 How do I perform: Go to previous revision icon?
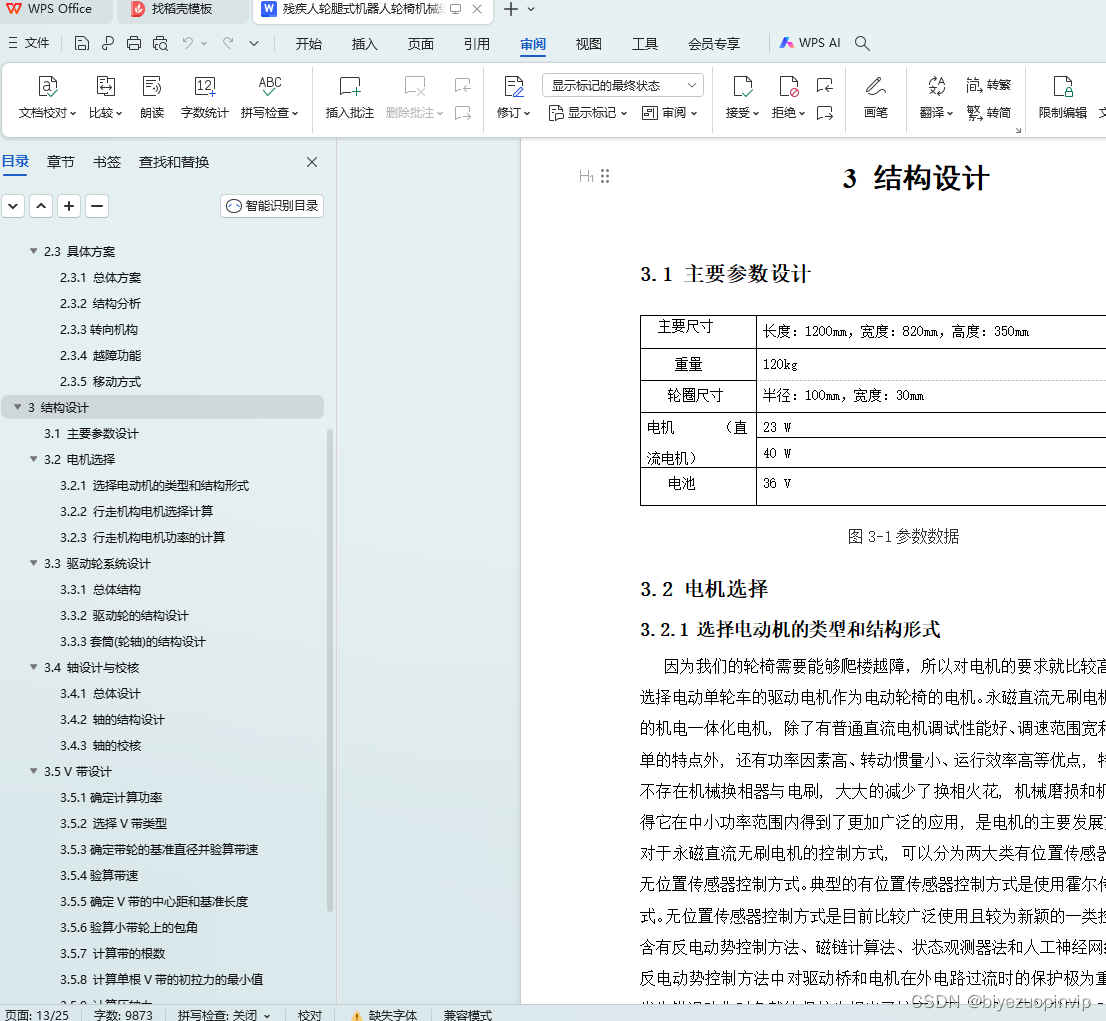pyautogui.click(x=825, y=85)
